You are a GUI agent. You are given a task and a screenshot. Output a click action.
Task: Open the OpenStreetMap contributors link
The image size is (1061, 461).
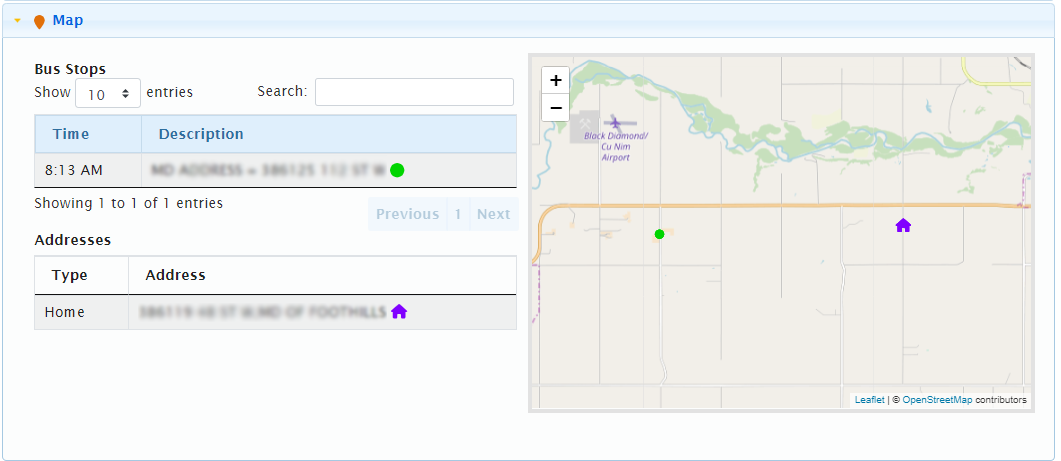pos(937,400)
